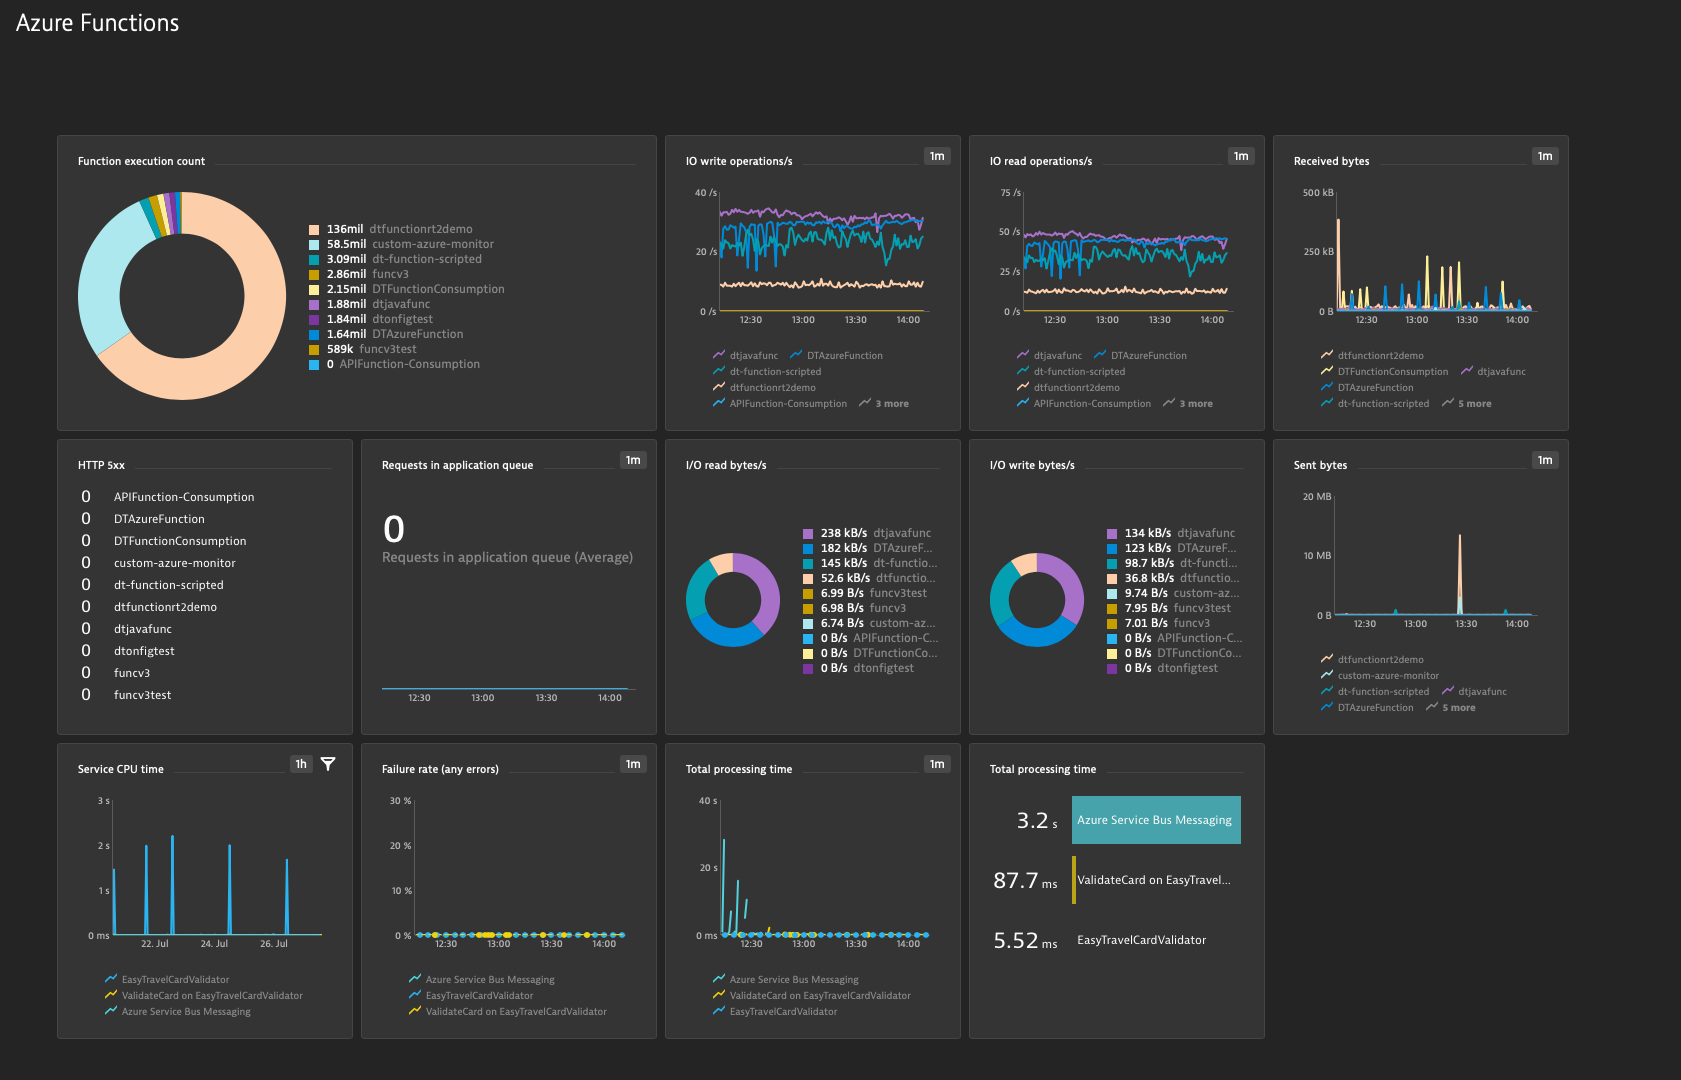Click the '3 more' legend link in IO read operations

coord(1188,404)
